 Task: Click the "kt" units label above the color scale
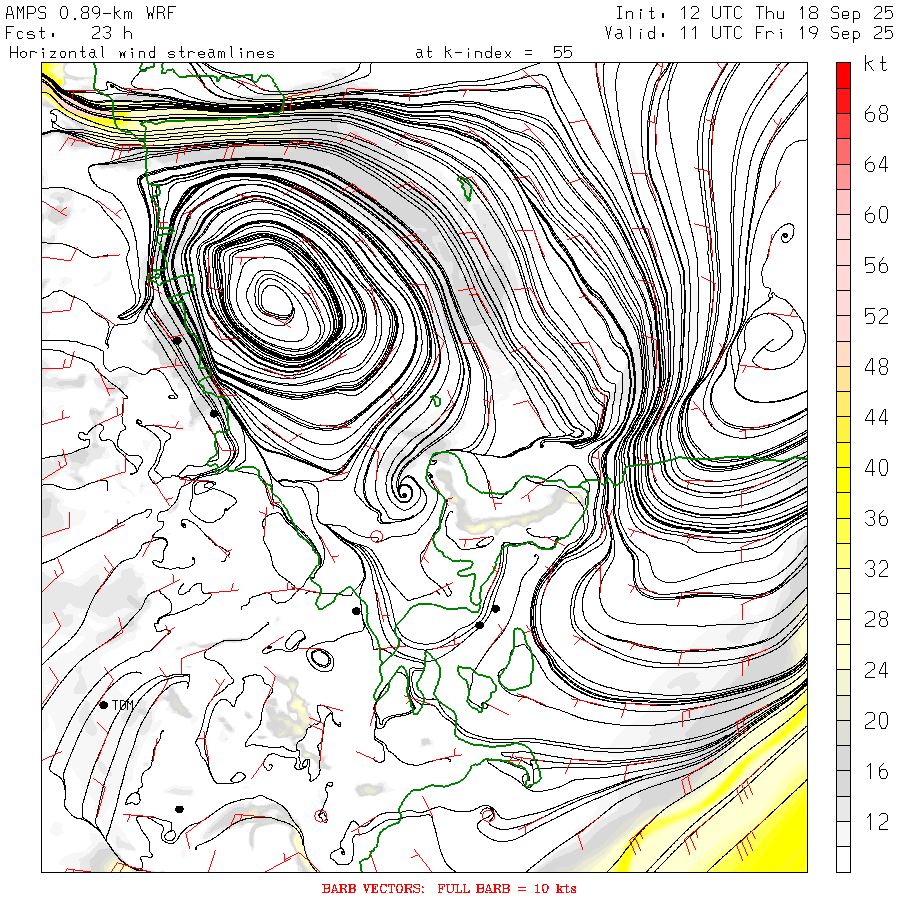pos(876,64)
